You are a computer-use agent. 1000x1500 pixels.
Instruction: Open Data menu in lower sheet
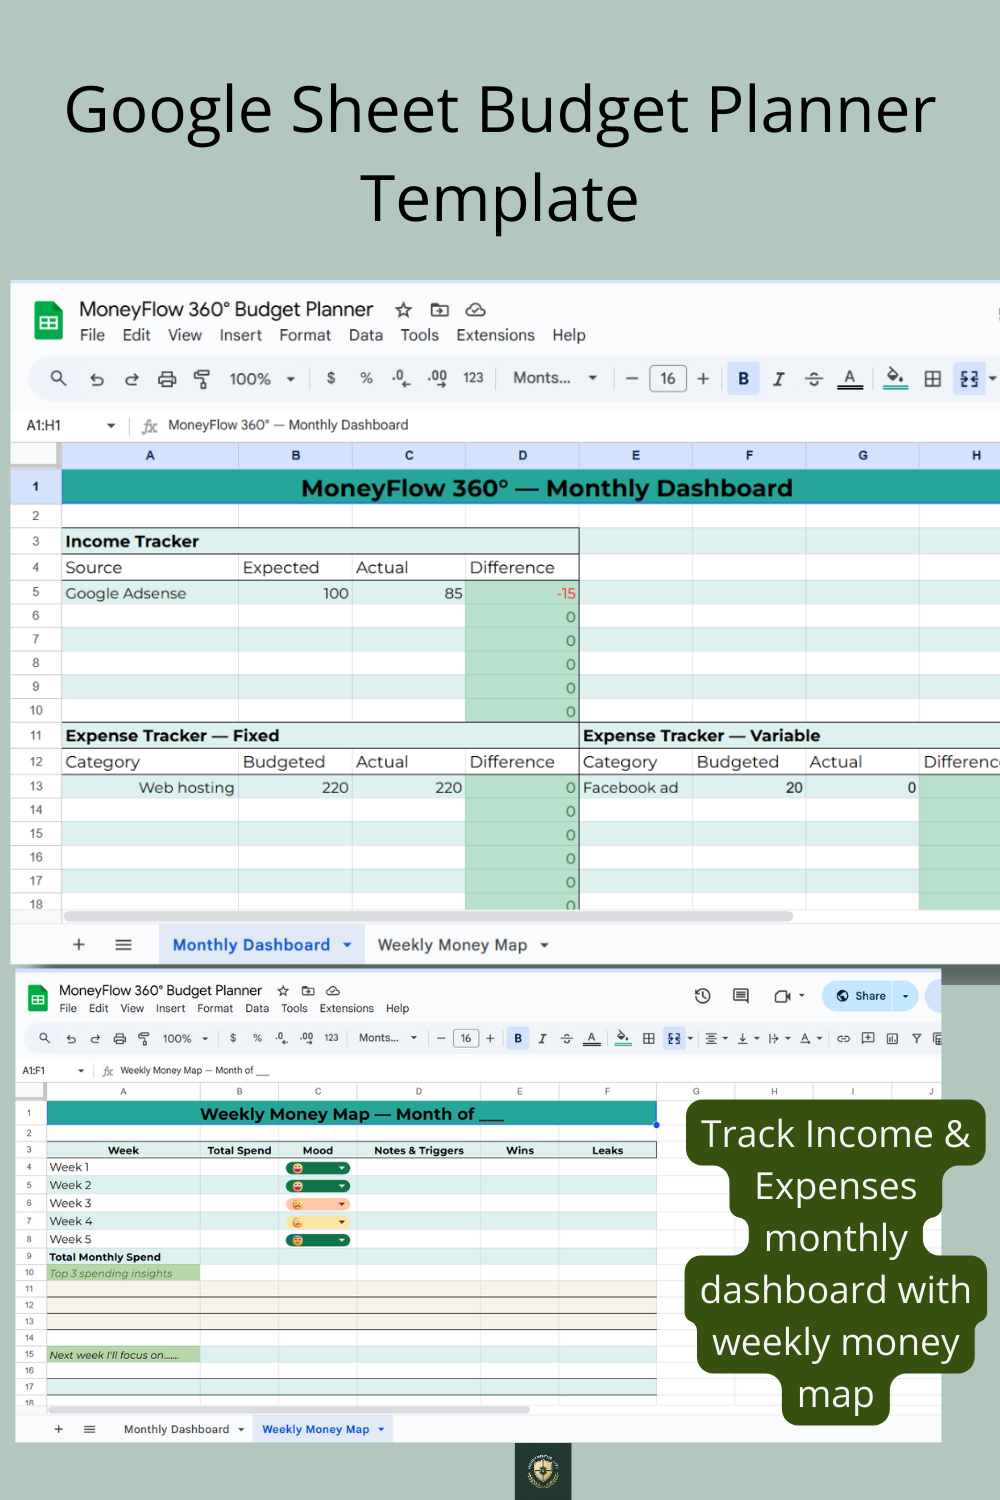tap(257, 1008)
